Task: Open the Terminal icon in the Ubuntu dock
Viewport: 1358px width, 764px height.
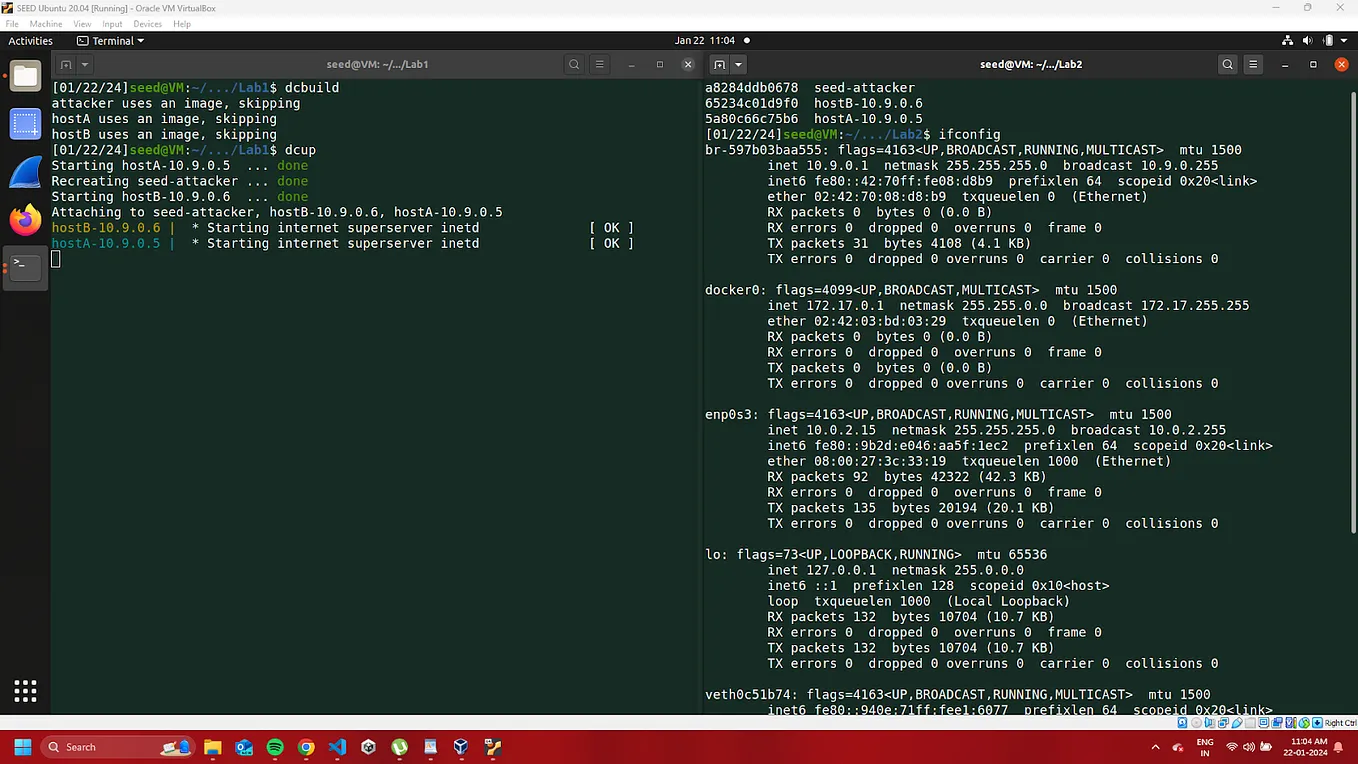Action: coord(25,267)
